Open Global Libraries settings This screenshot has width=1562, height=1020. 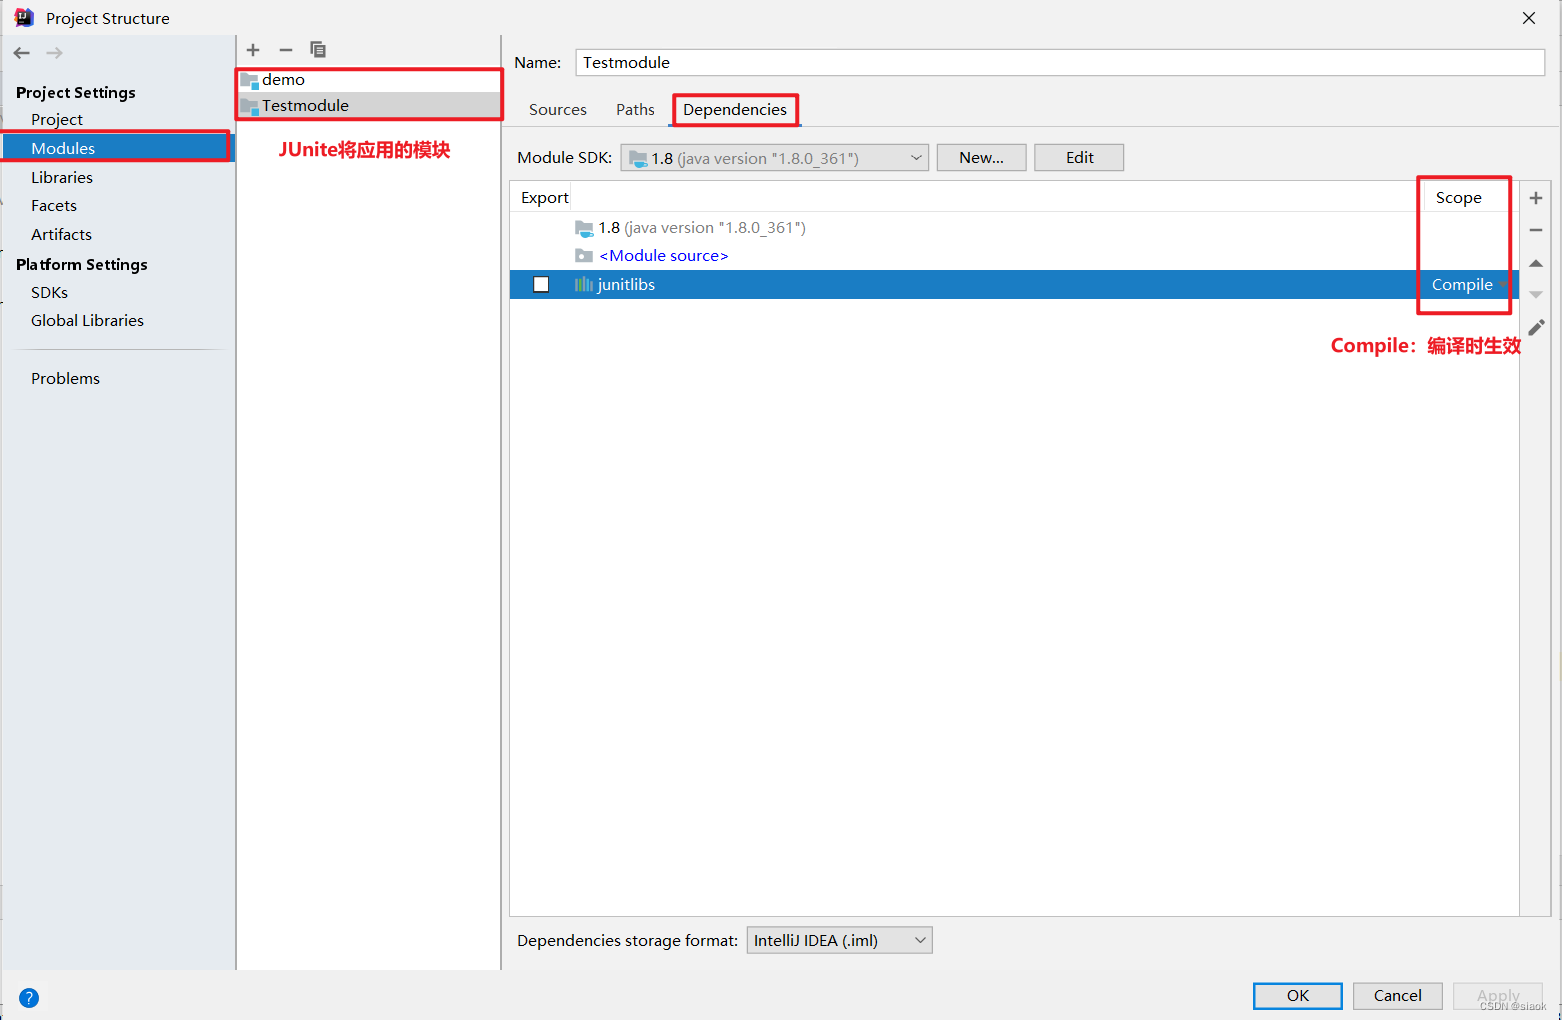coord(87,320)
